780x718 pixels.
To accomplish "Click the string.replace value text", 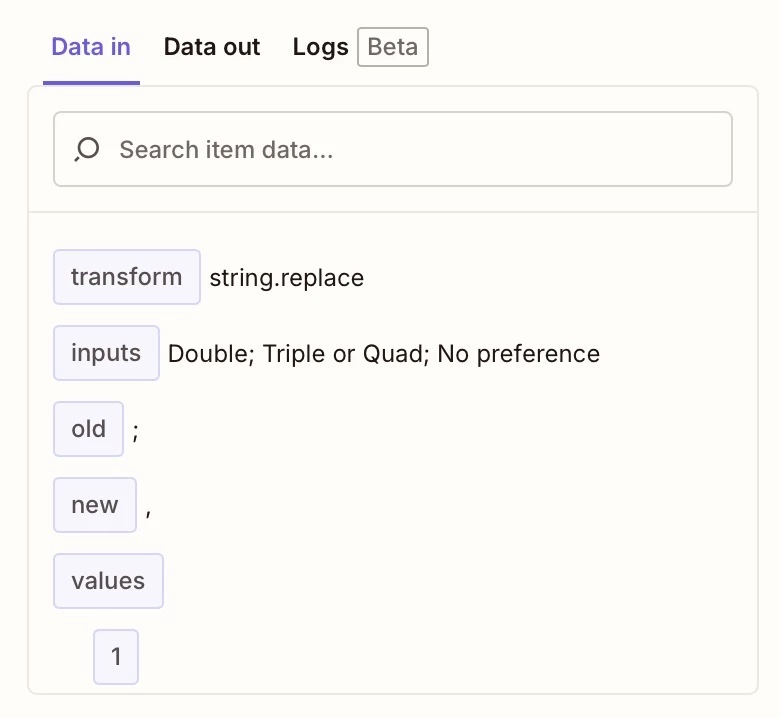I will 287,278.
